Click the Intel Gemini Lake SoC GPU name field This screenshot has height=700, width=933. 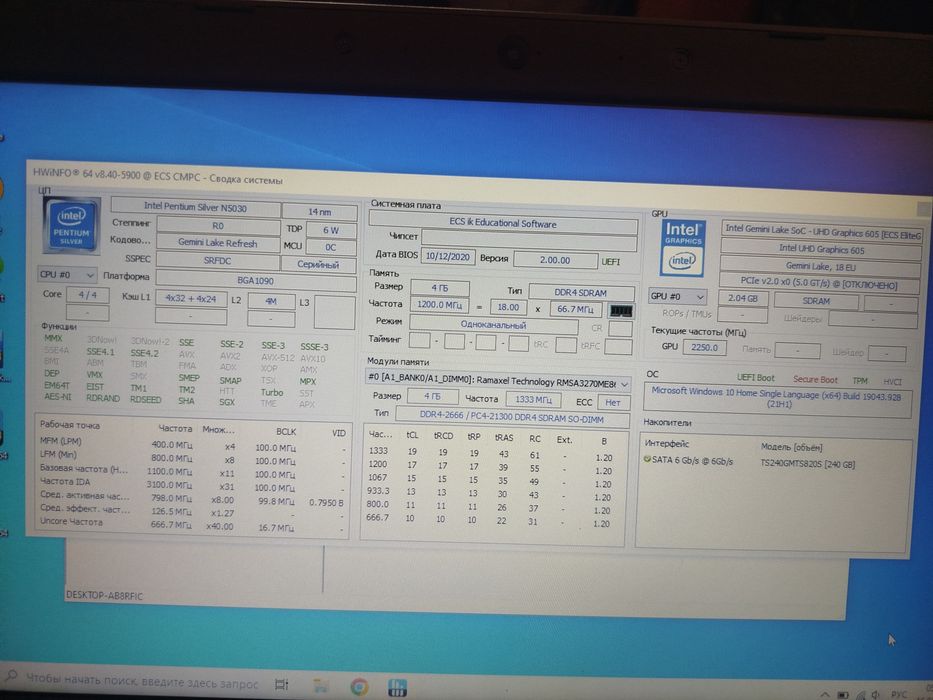(821, 233)
